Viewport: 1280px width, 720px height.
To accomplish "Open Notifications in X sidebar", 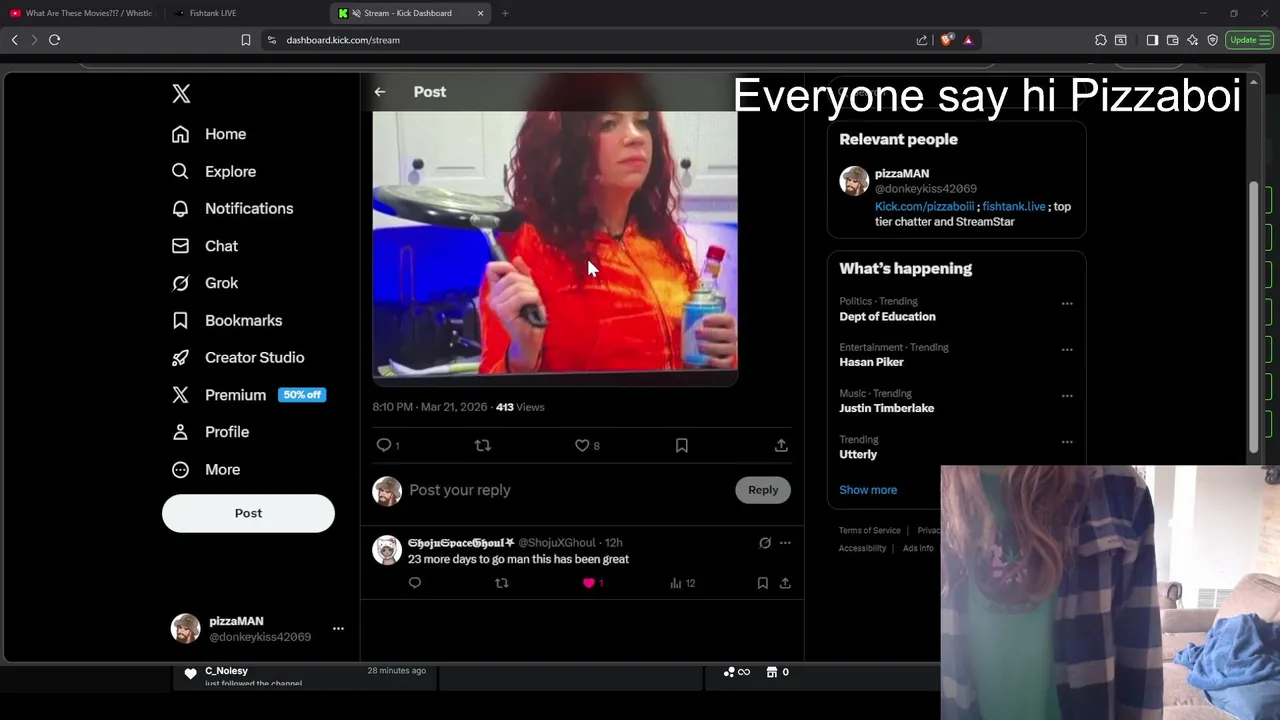I will point(232,208).
